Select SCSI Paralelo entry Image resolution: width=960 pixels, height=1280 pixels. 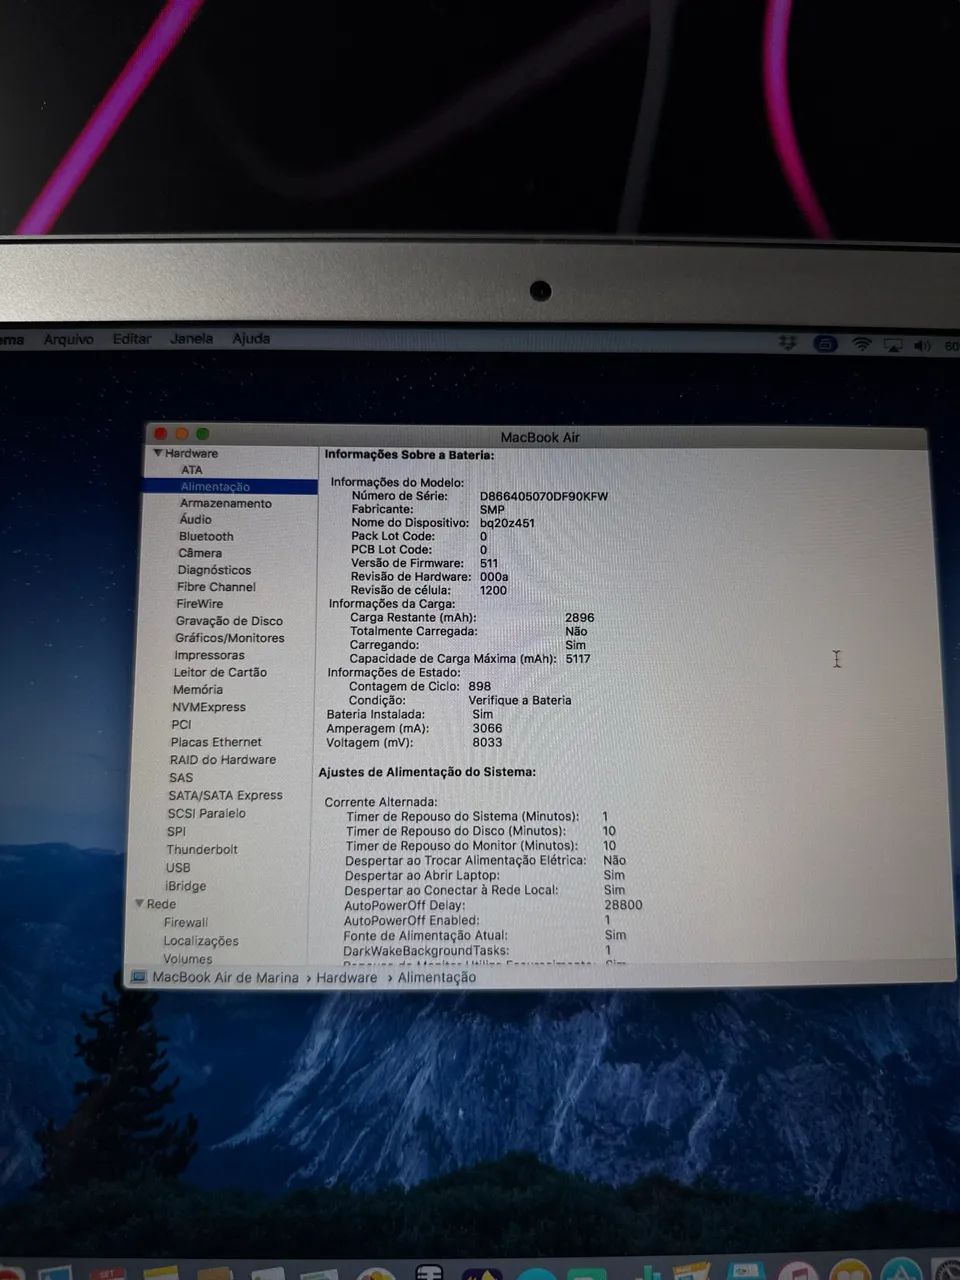(x=206, y=814)
